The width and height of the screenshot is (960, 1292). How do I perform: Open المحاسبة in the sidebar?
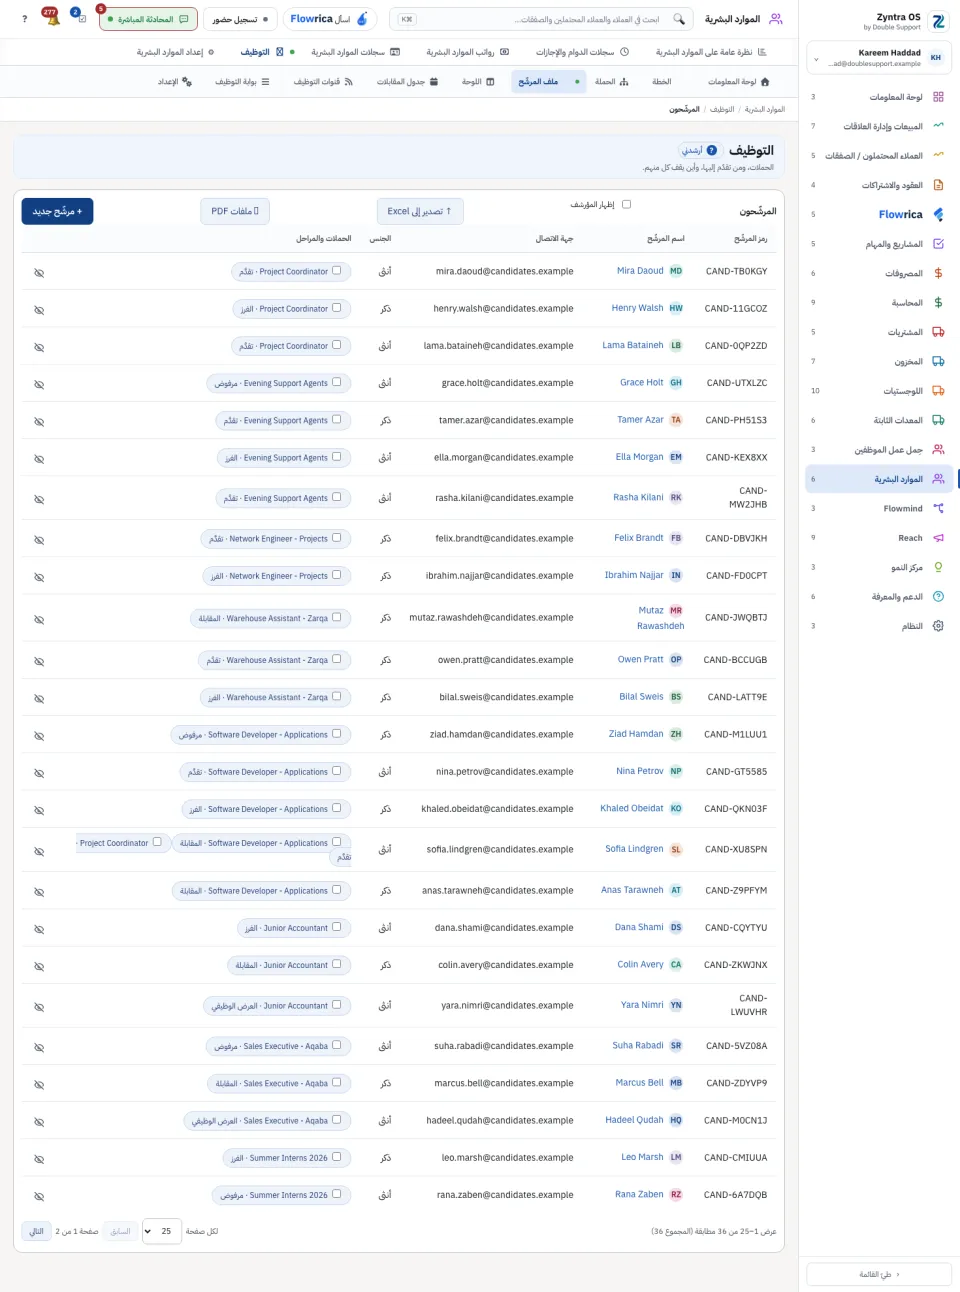[878, 302]
